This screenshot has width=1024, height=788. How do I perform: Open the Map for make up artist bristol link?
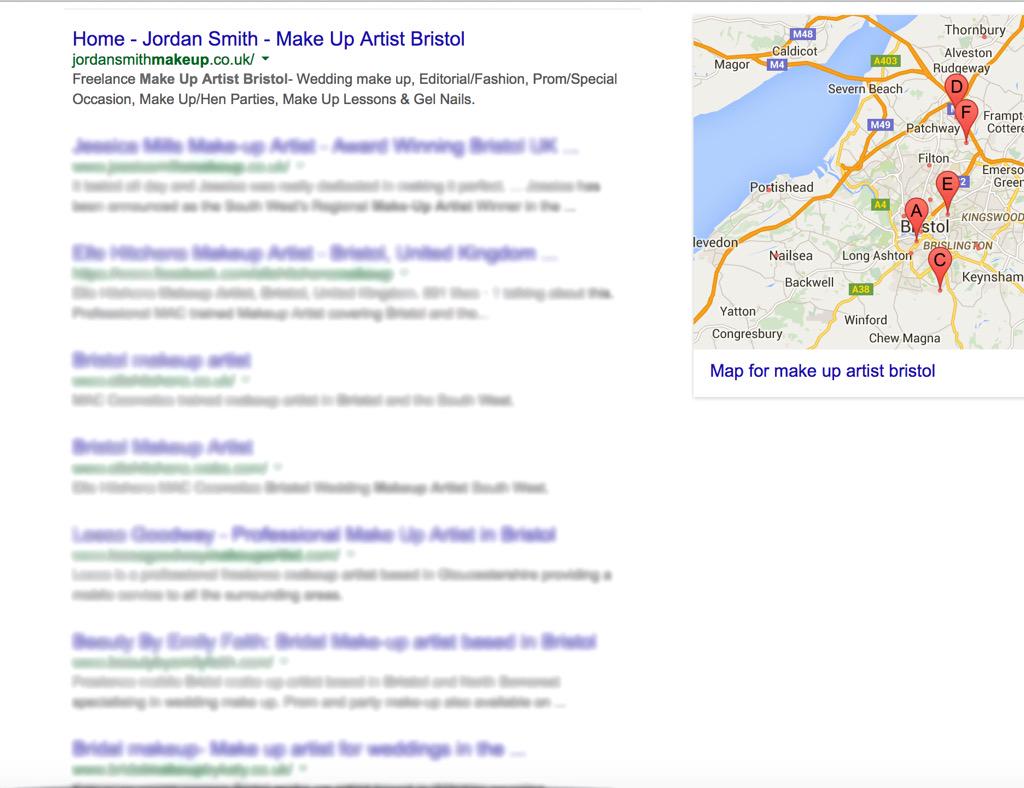(x=822, y=371)
